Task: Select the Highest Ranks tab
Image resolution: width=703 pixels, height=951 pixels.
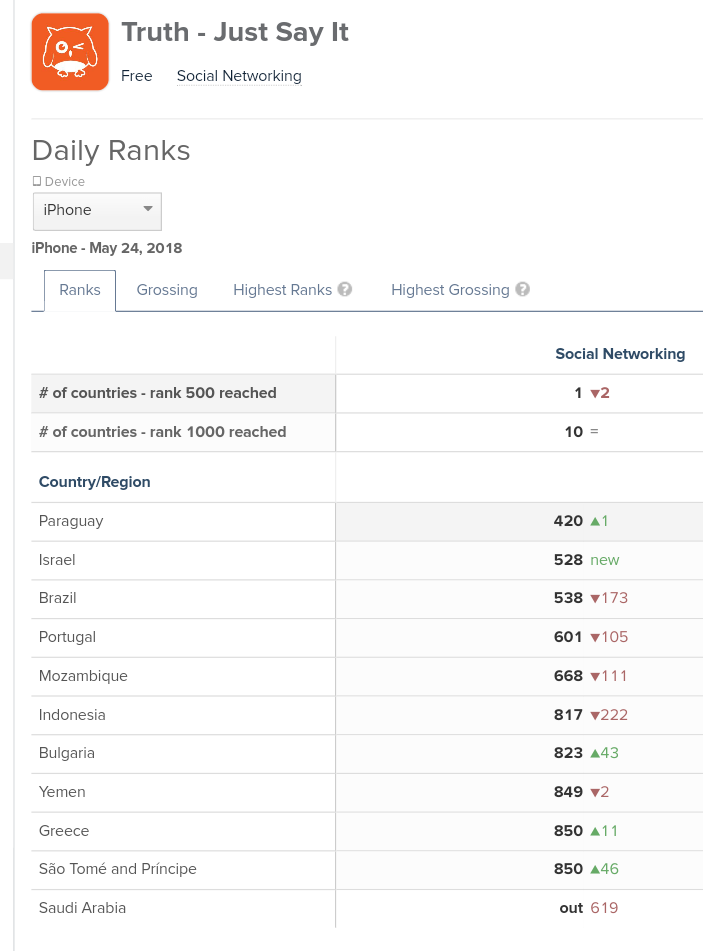Action: [x=282, y=289]
